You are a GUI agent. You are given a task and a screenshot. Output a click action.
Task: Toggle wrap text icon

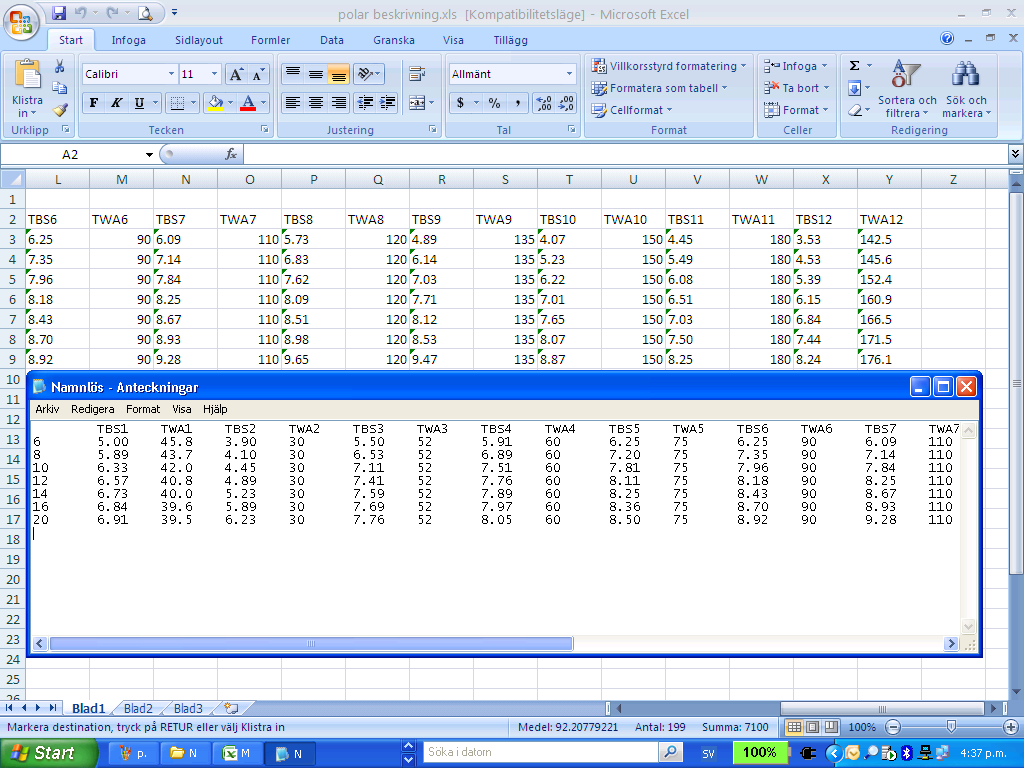click(x=417, y=74)
